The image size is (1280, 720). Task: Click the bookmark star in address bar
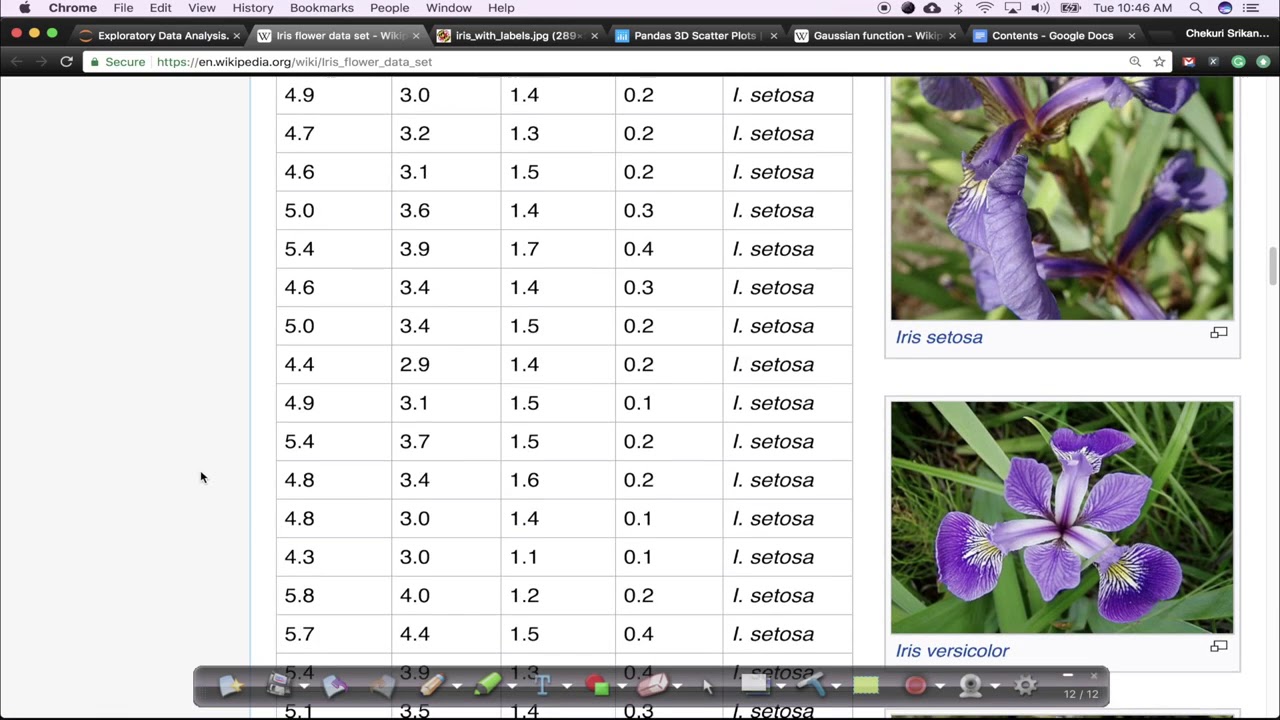[1159, 62]
